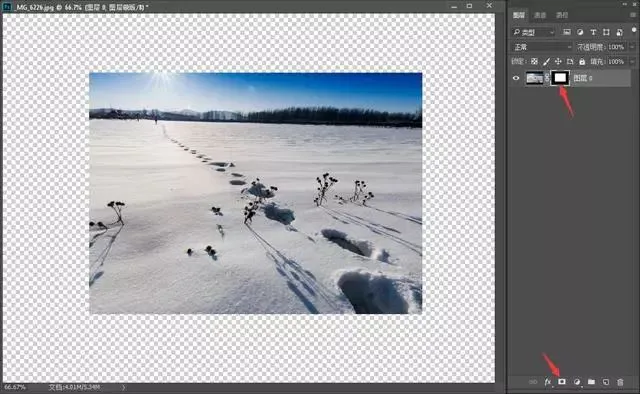Filter layers by adjustment layer type
The height and width of the screenshot is (394, 640).
point(580,32)
